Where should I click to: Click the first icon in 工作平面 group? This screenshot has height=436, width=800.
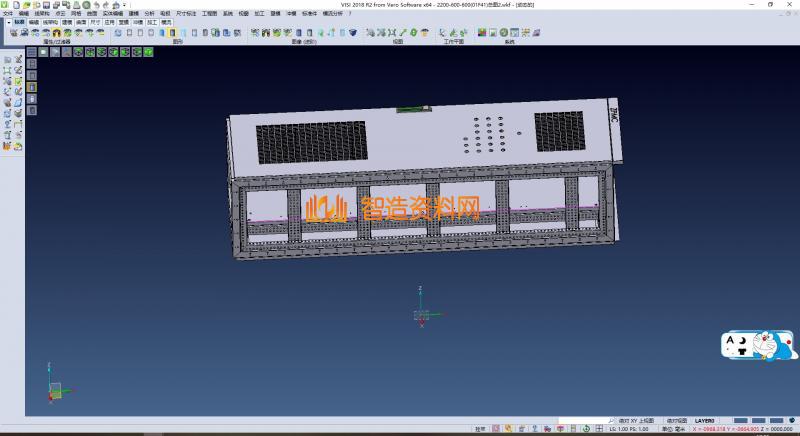coord(440,33)
